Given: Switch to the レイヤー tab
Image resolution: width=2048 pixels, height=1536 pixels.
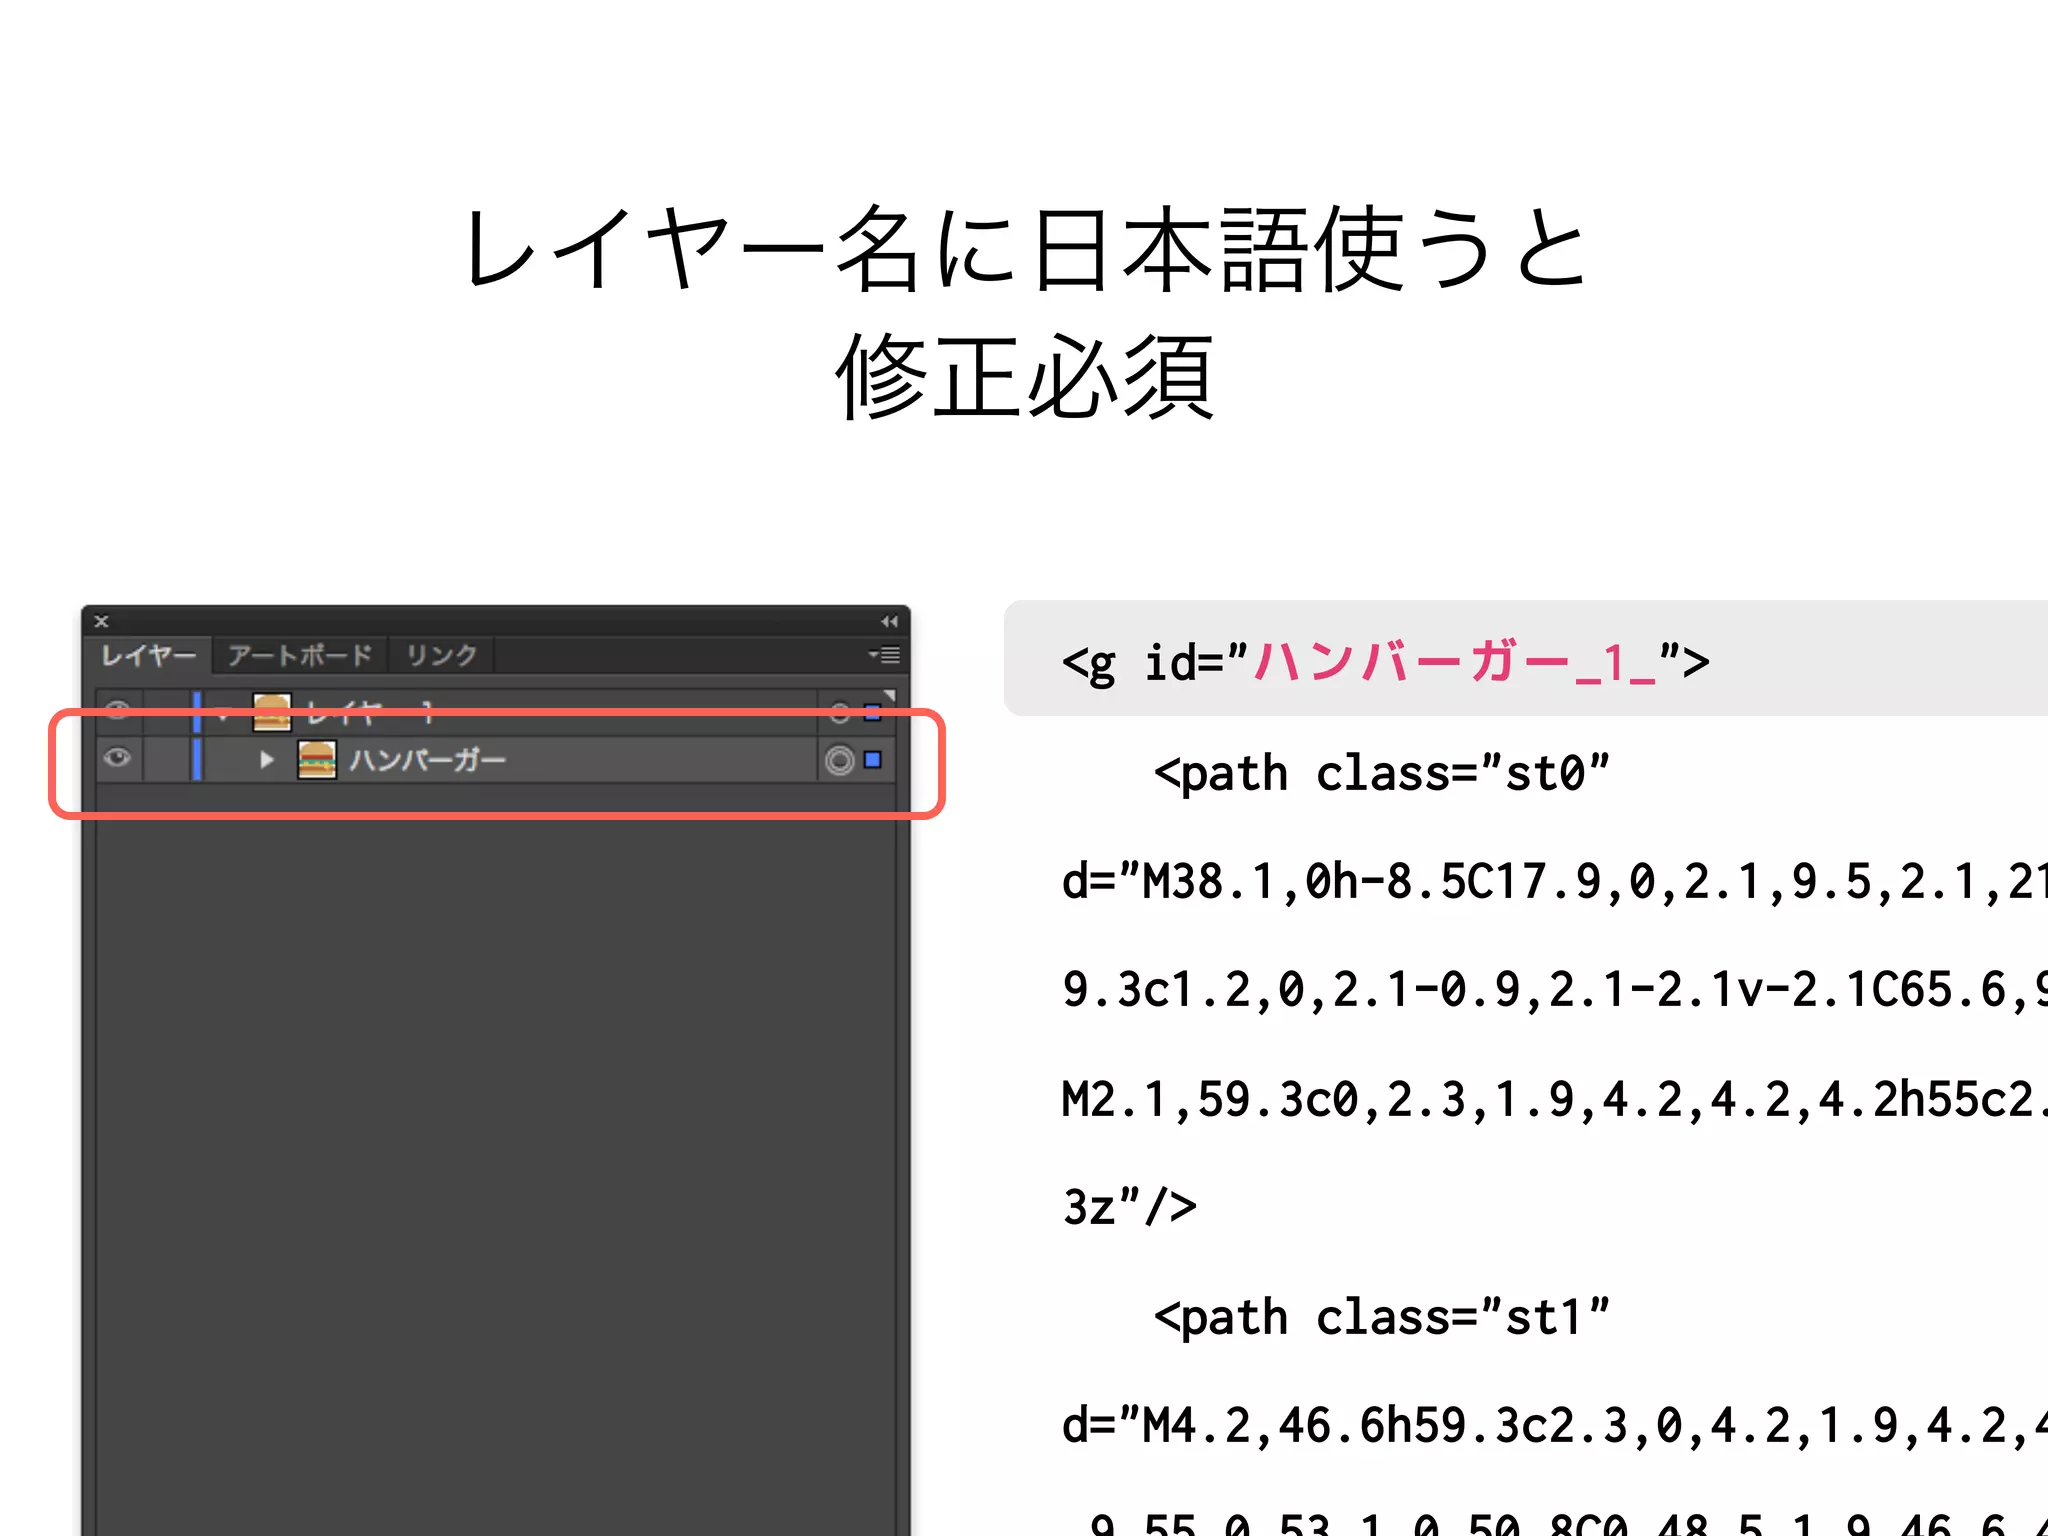Looking at the screenshot, I should click(148, 655).
